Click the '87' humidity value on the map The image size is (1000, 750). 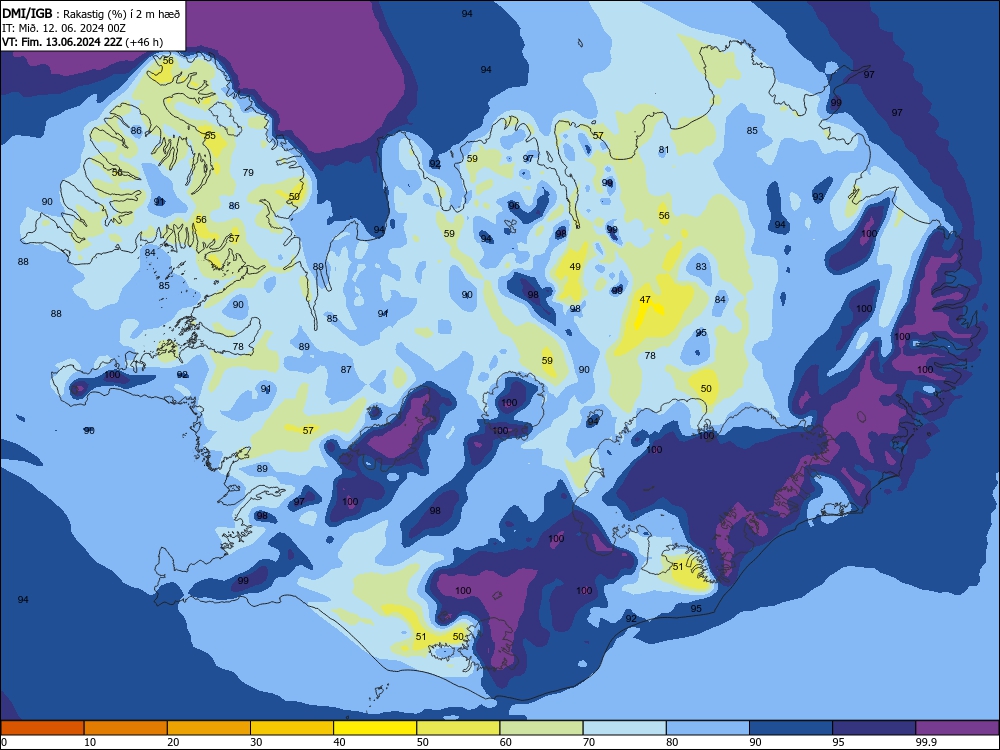346,370
